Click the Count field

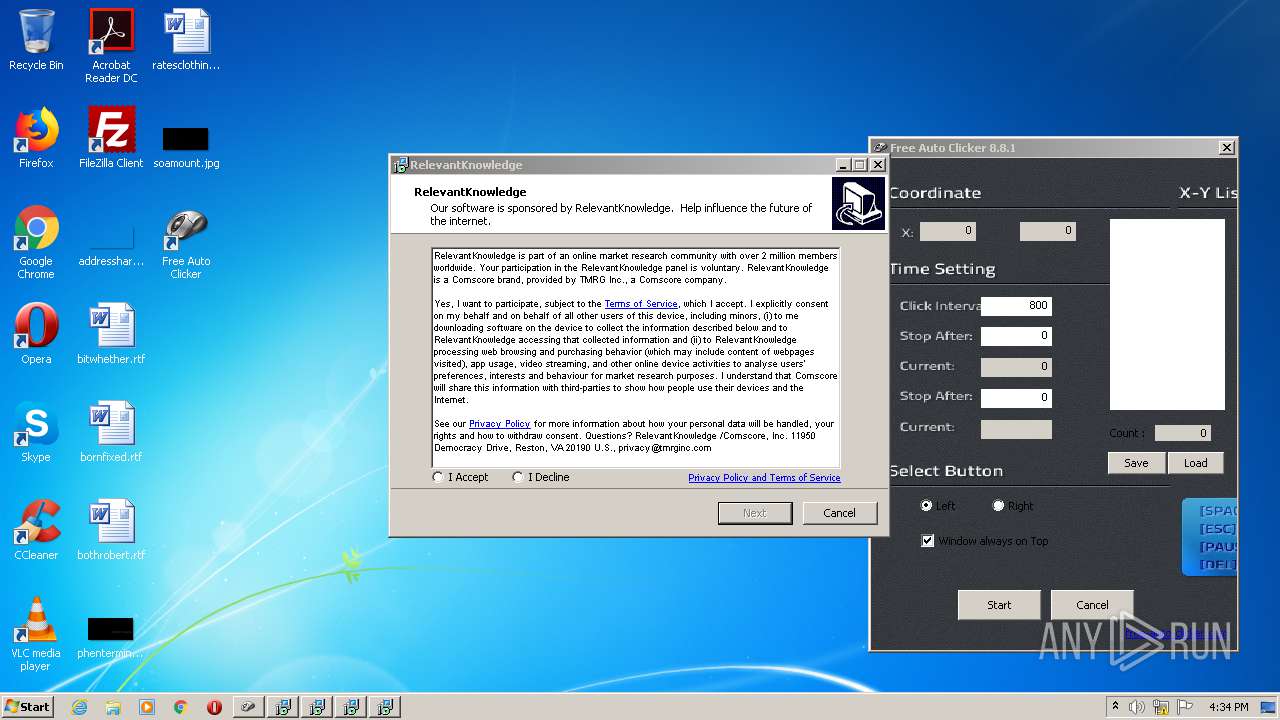pyautogui.click(x=1183, y=433)
